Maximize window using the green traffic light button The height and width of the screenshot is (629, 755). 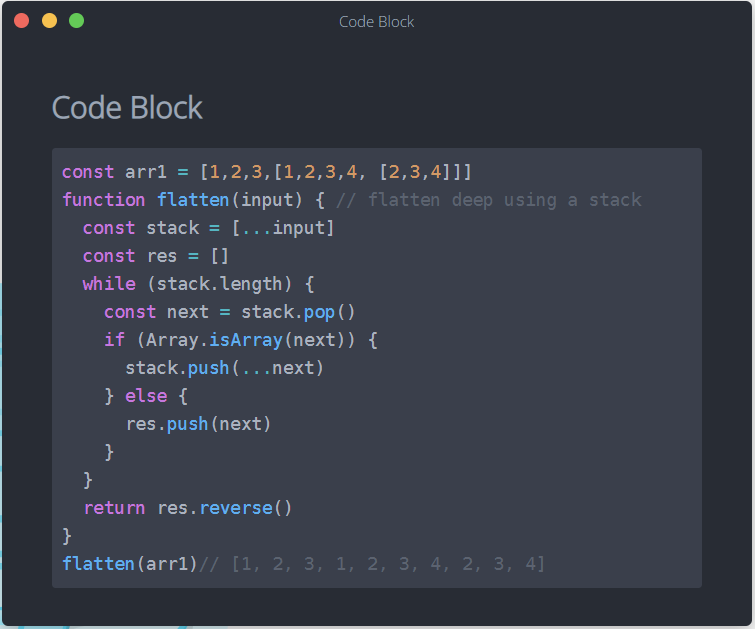click(x=77, y=21)
